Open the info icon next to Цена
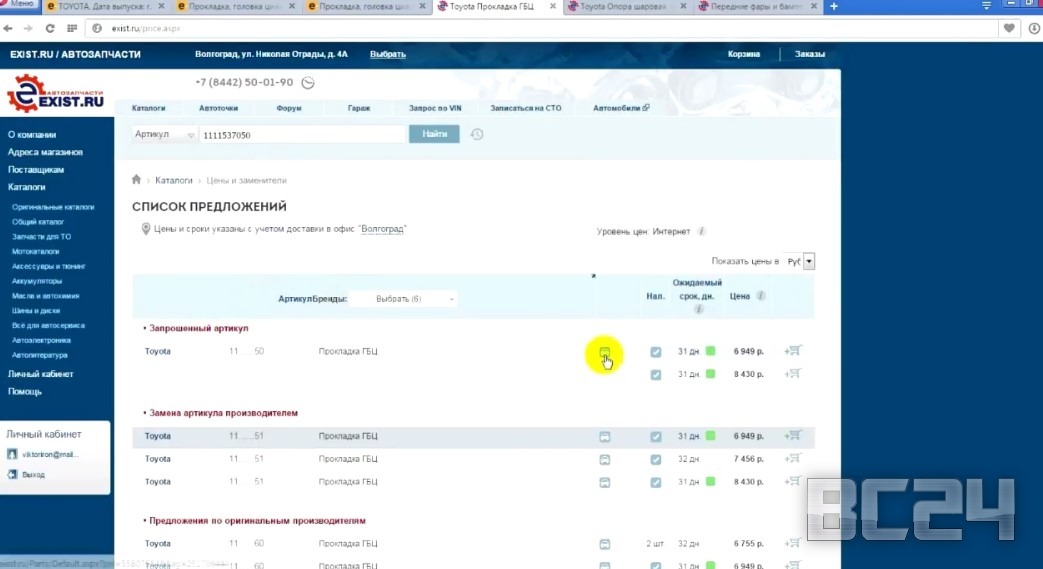The height and width of the screenshot is (569, 1043). tap(761, 296)
